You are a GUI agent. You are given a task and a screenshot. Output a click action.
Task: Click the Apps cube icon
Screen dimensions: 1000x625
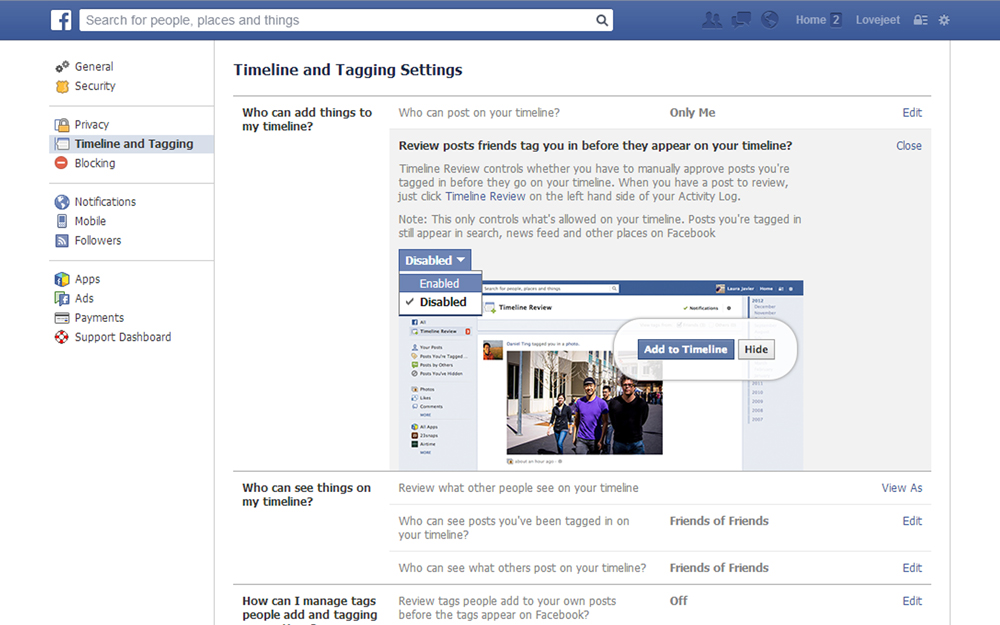62,279
